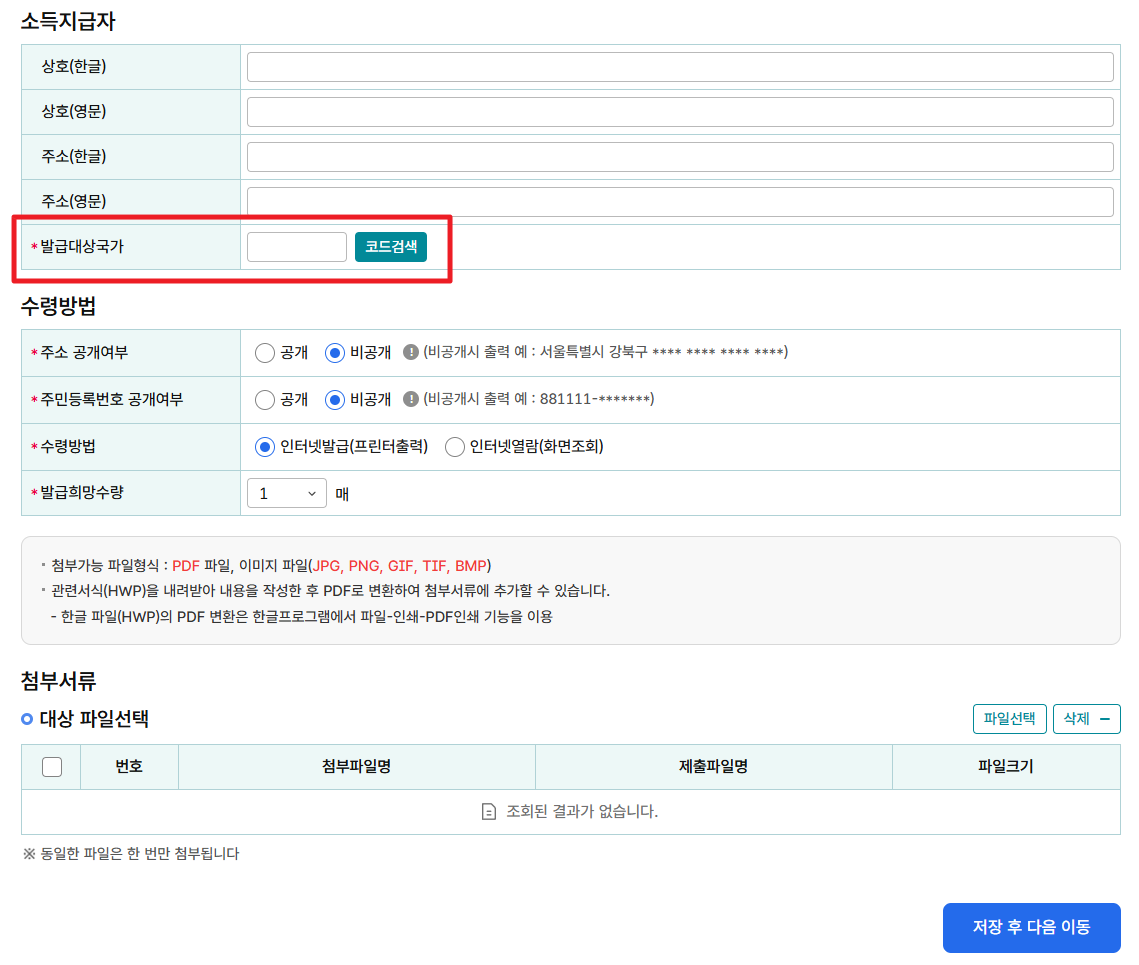
Task: Click the 상호(영문) input field
Action: click(x=680, y=111)
